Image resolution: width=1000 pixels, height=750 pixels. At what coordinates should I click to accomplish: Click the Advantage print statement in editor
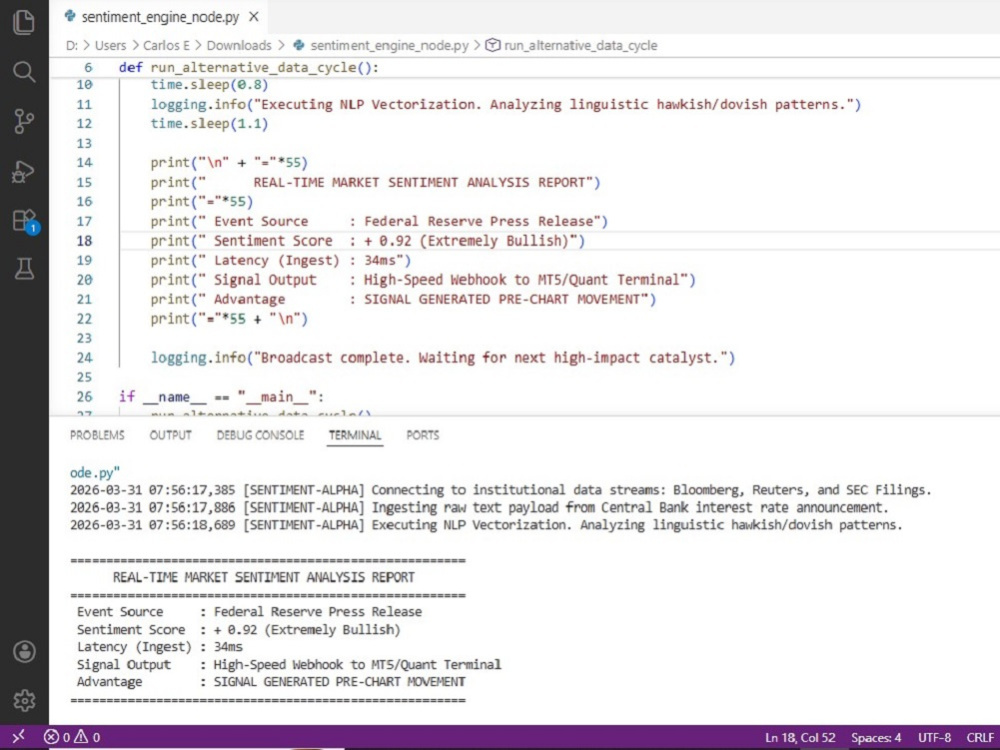(403, 299)
